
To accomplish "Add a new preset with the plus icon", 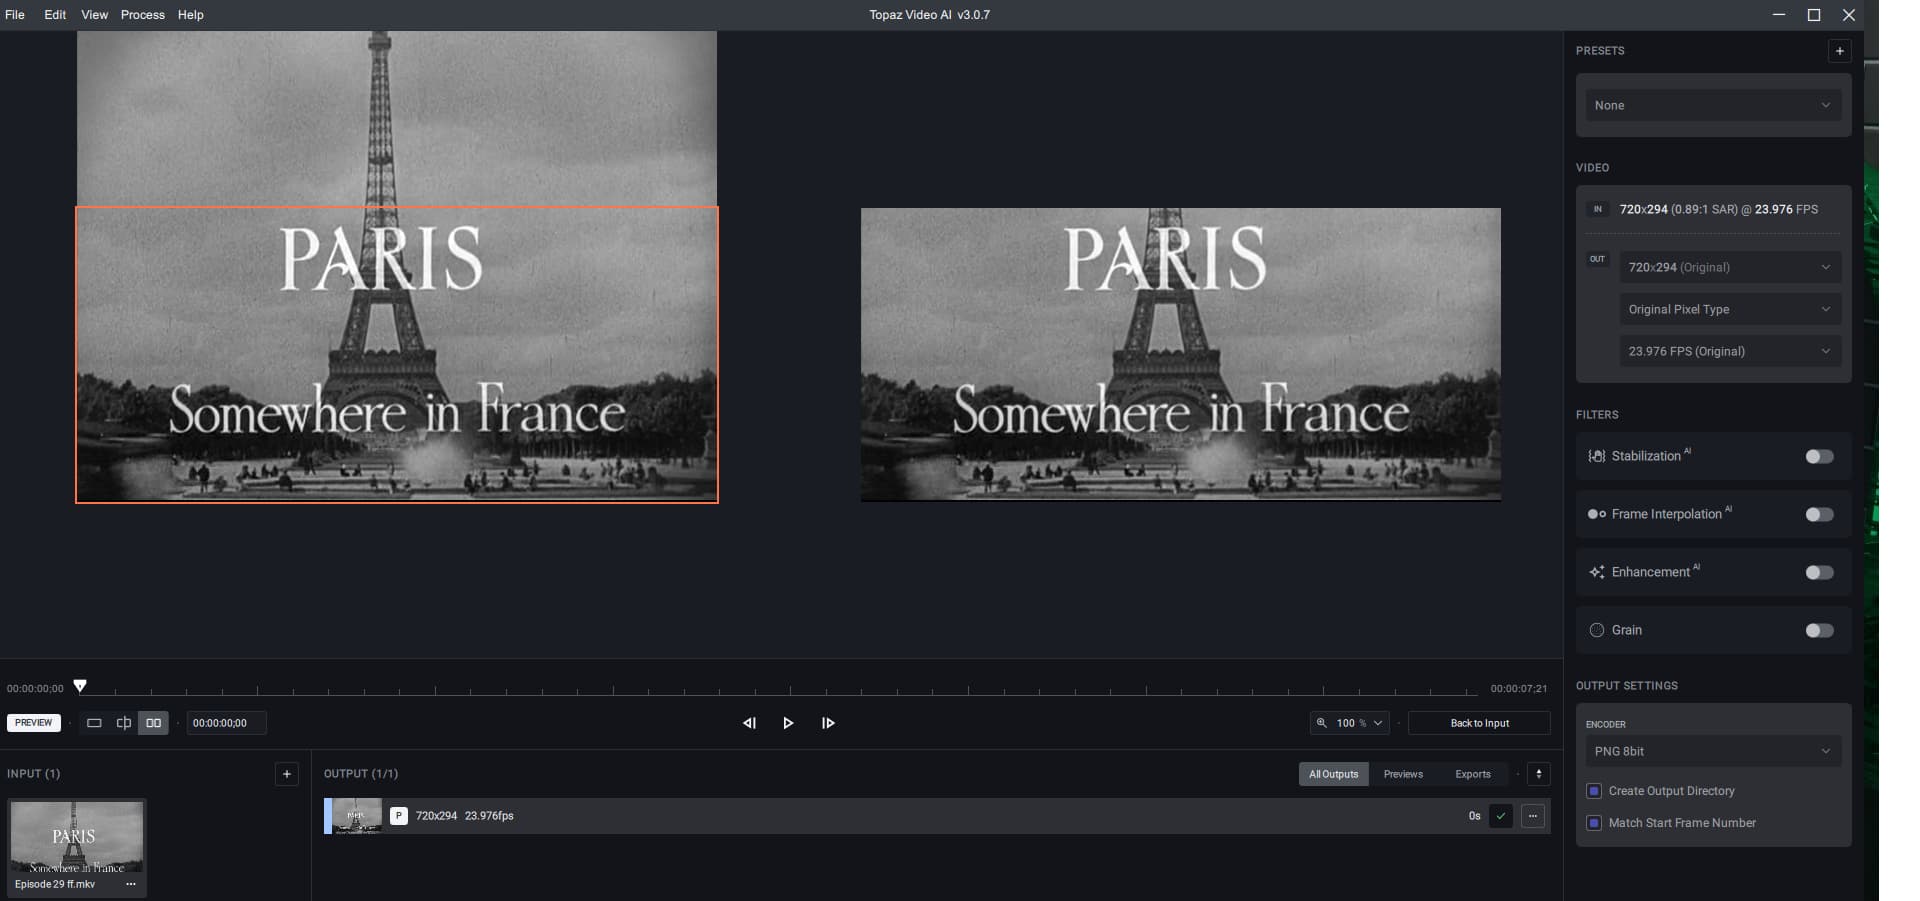I will click(x=1840, y=50).
